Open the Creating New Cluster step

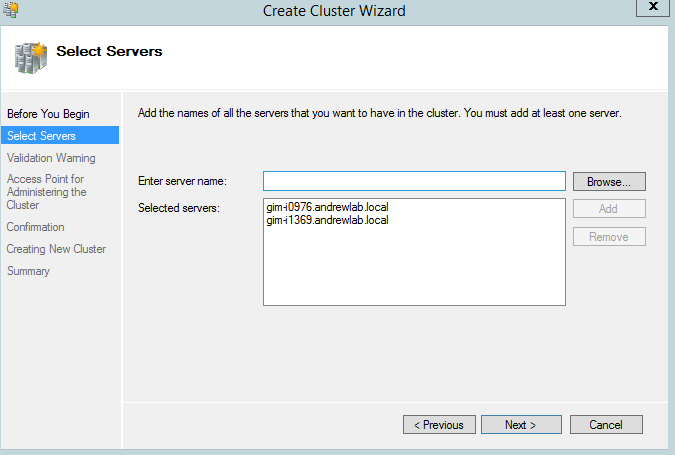(56, 249)
